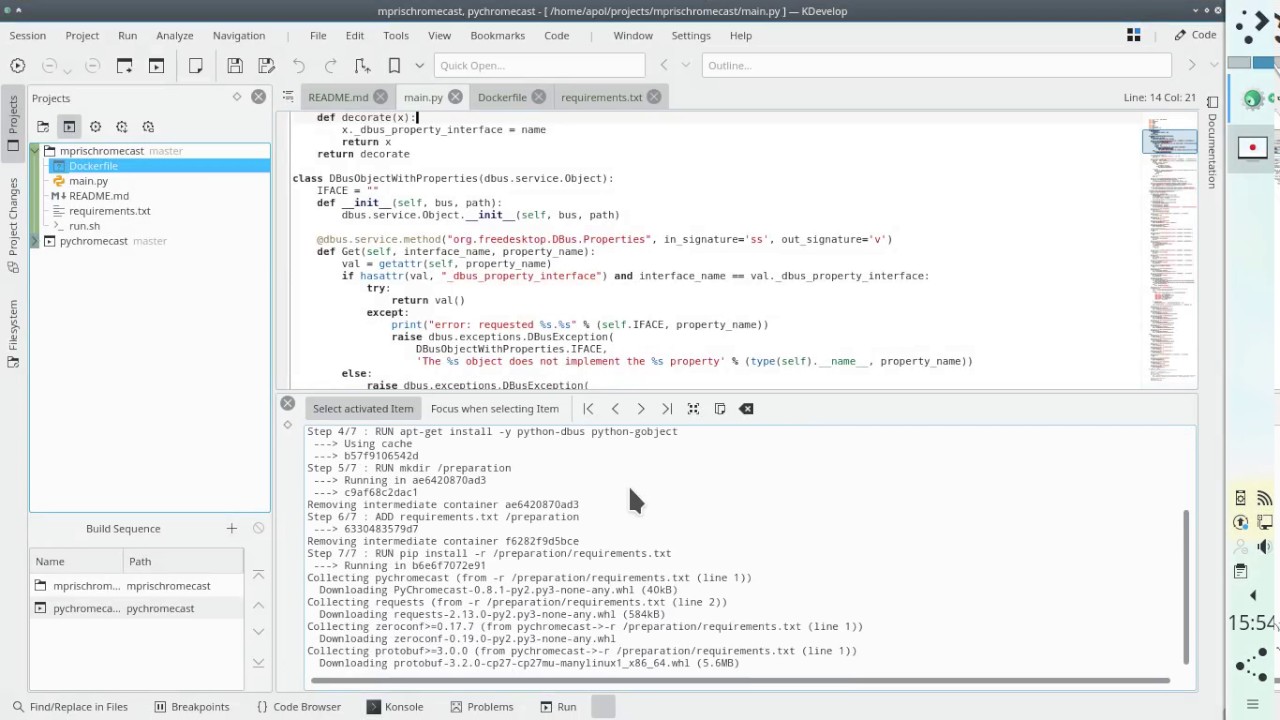This screenshot has height=720, width=1280.
Task: Go to next item in output panel
Action: 641,408
